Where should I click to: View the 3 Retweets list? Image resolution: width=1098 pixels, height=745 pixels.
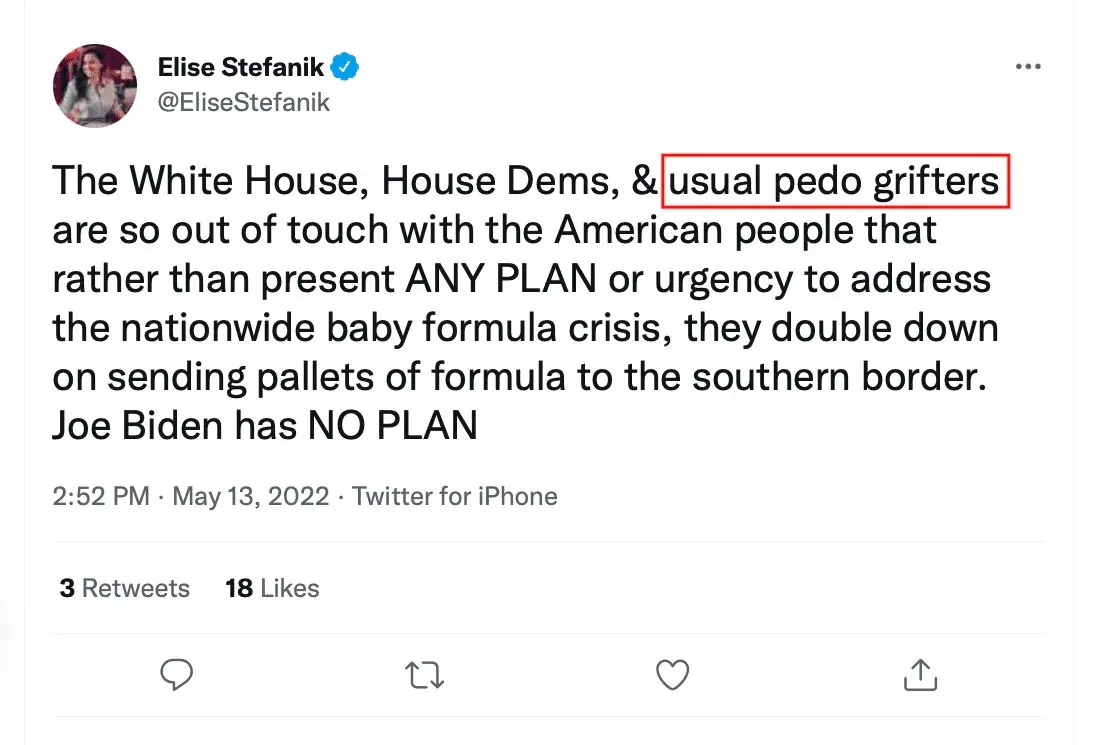pyautogui.click(x=124, y=588)
